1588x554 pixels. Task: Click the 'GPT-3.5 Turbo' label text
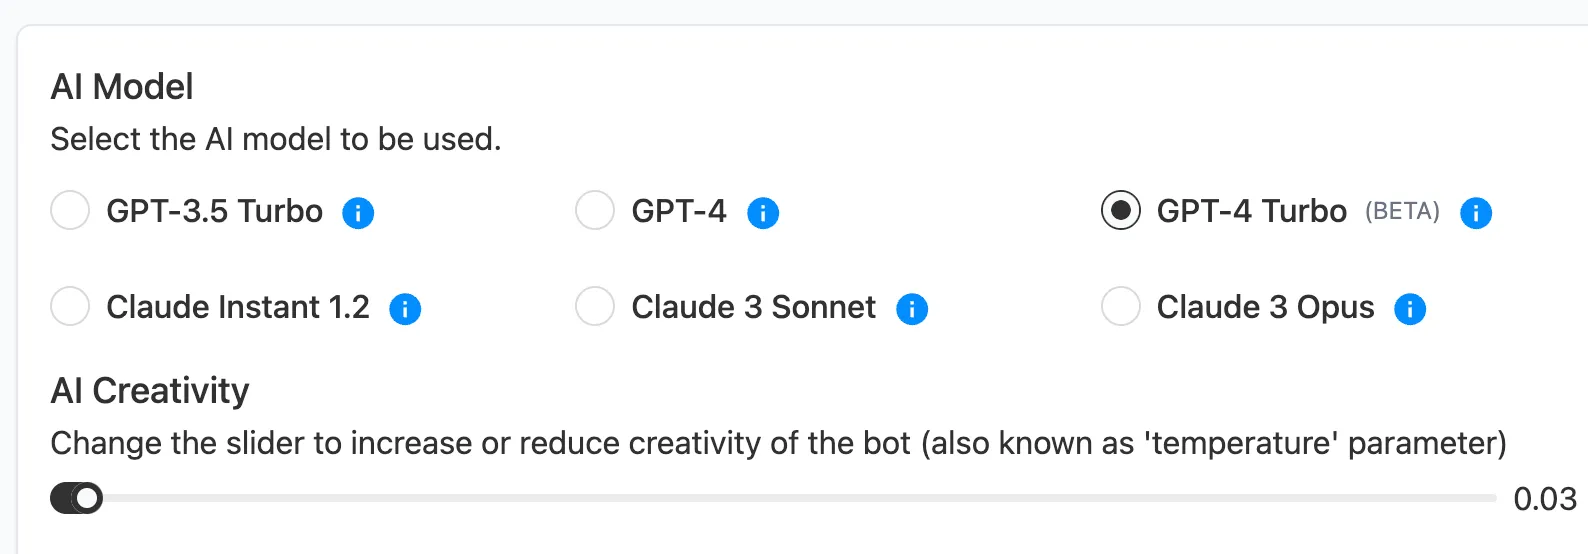[215, 211]
